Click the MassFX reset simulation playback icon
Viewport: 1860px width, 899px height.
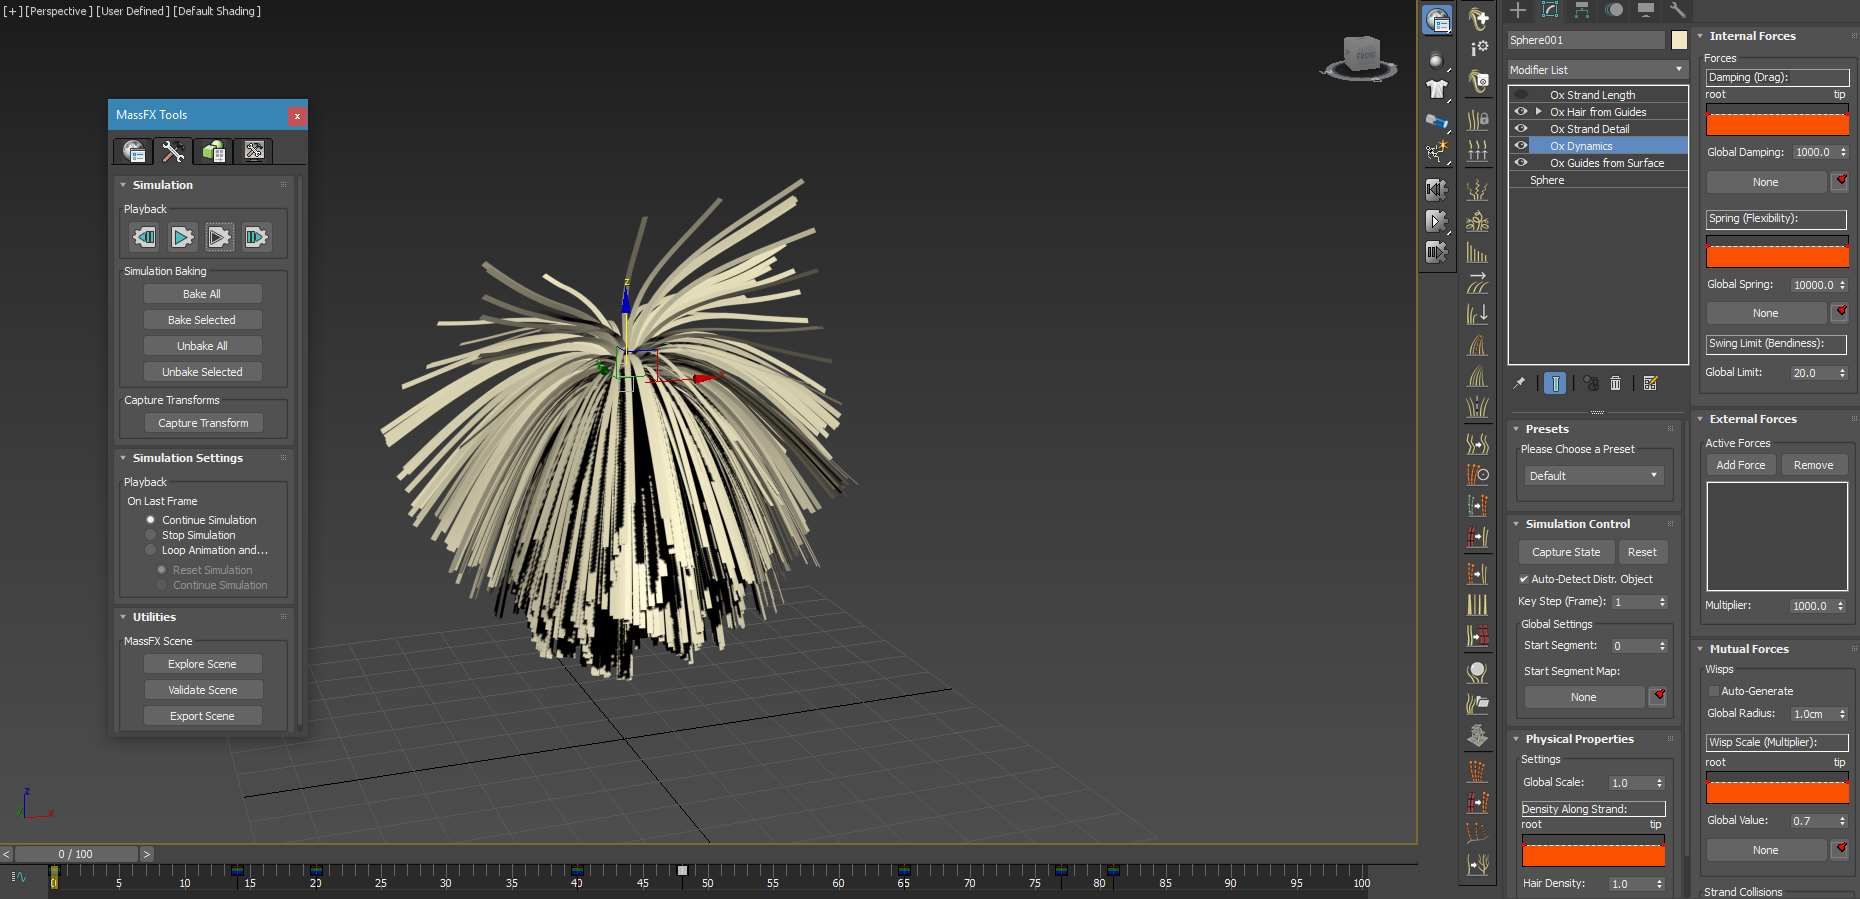(145, 237)
